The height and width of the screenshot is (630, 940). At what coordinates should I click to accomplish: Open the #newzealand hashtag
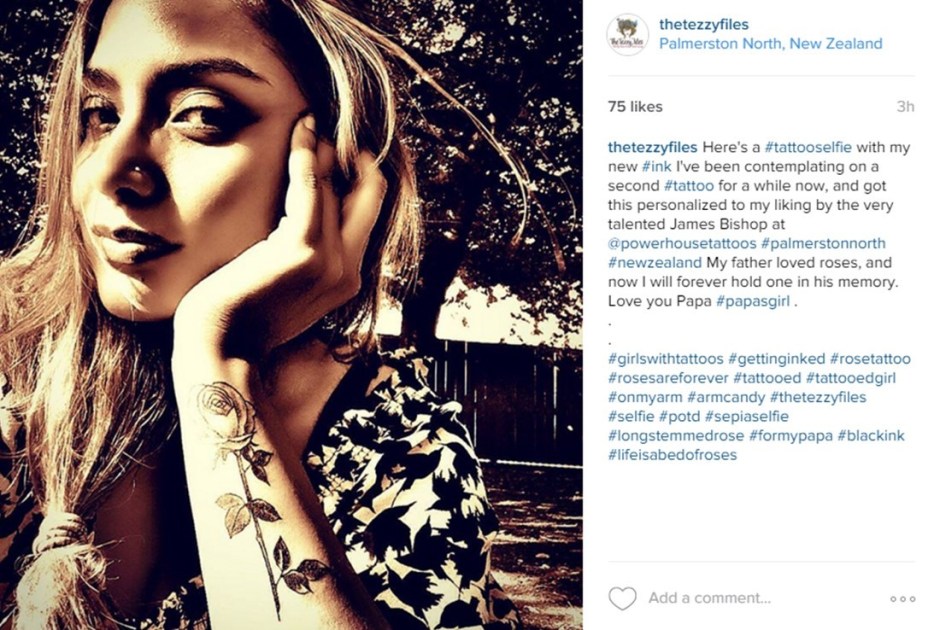coord(655,263)
